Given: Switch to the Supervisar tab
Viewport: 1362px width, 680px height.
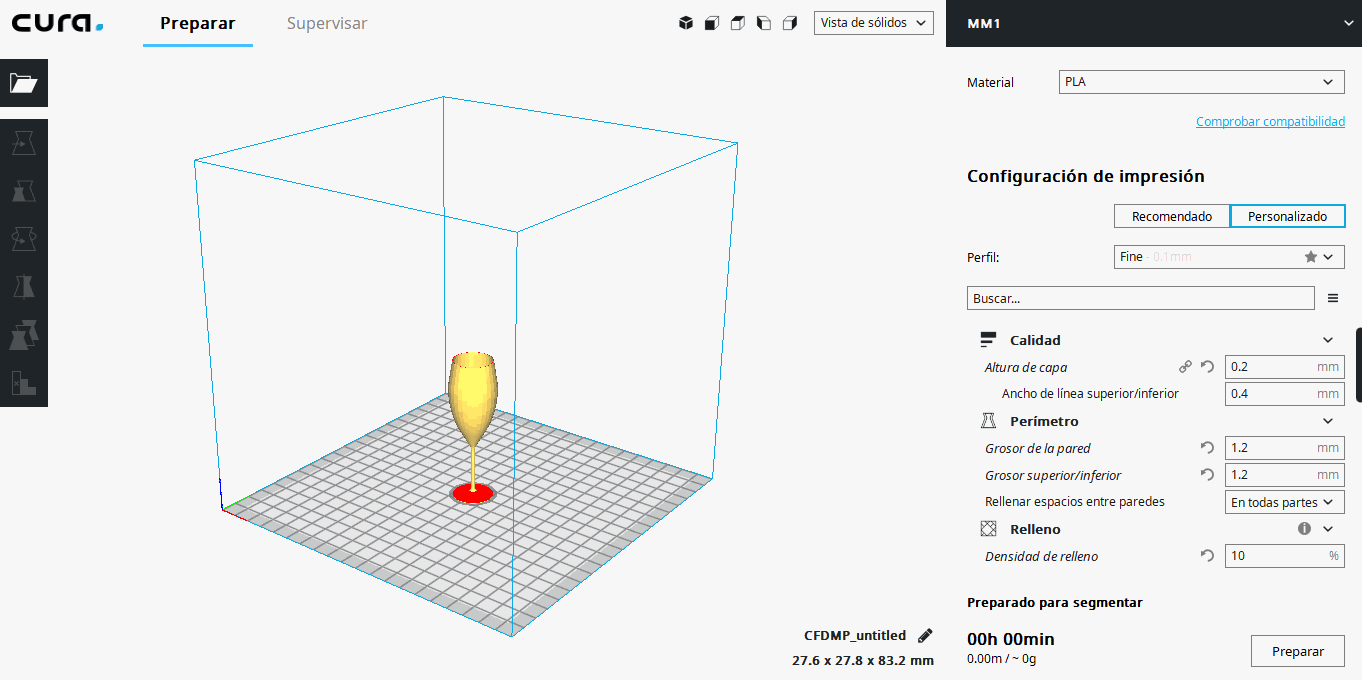Looking at the screenshot, I should pyautogui.click(x=327, y=23).
